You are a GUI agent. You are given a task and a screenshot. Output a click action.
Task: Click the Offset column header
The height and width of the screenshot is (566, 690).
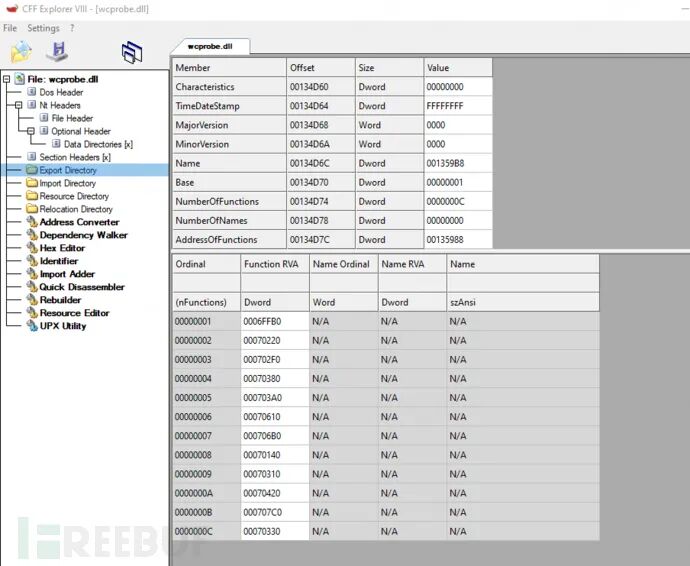(x=320, y=68)
